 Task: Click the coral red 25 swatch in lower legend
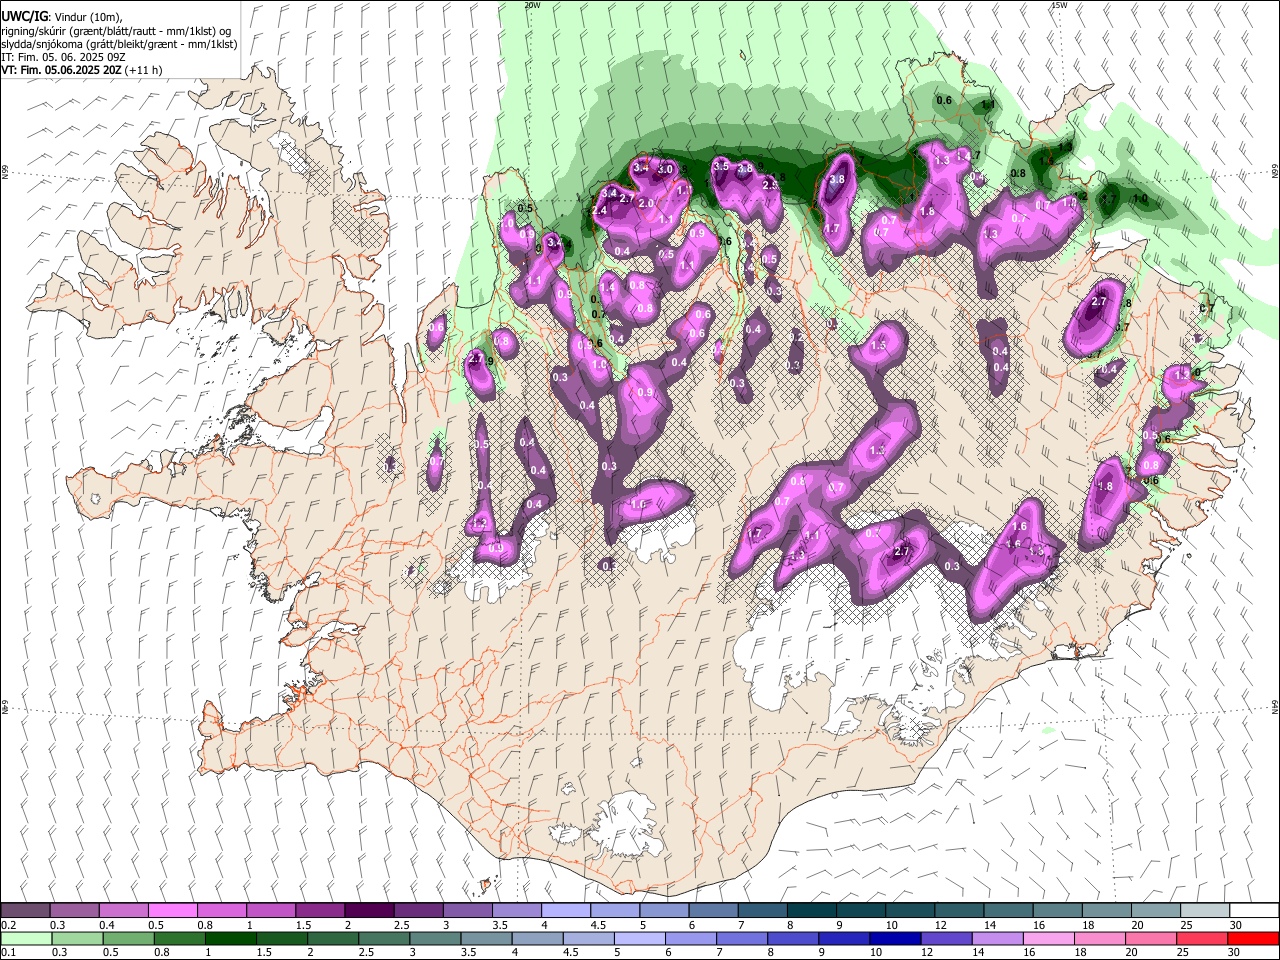click(1201, 938)
